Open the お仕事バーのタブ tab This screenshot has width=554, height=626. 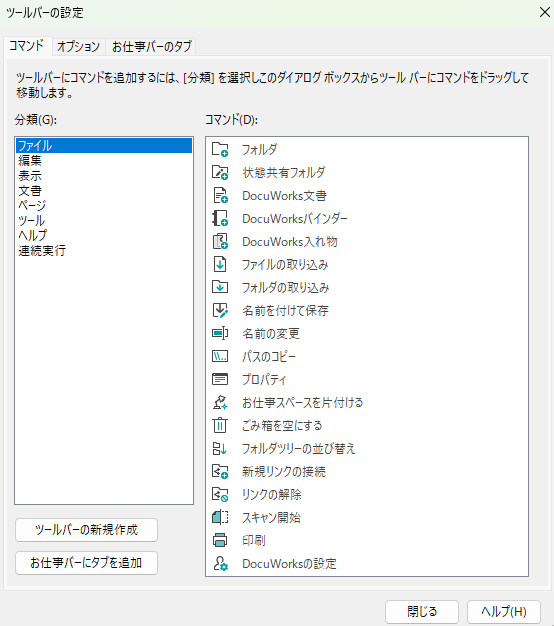tap(152, 47)
